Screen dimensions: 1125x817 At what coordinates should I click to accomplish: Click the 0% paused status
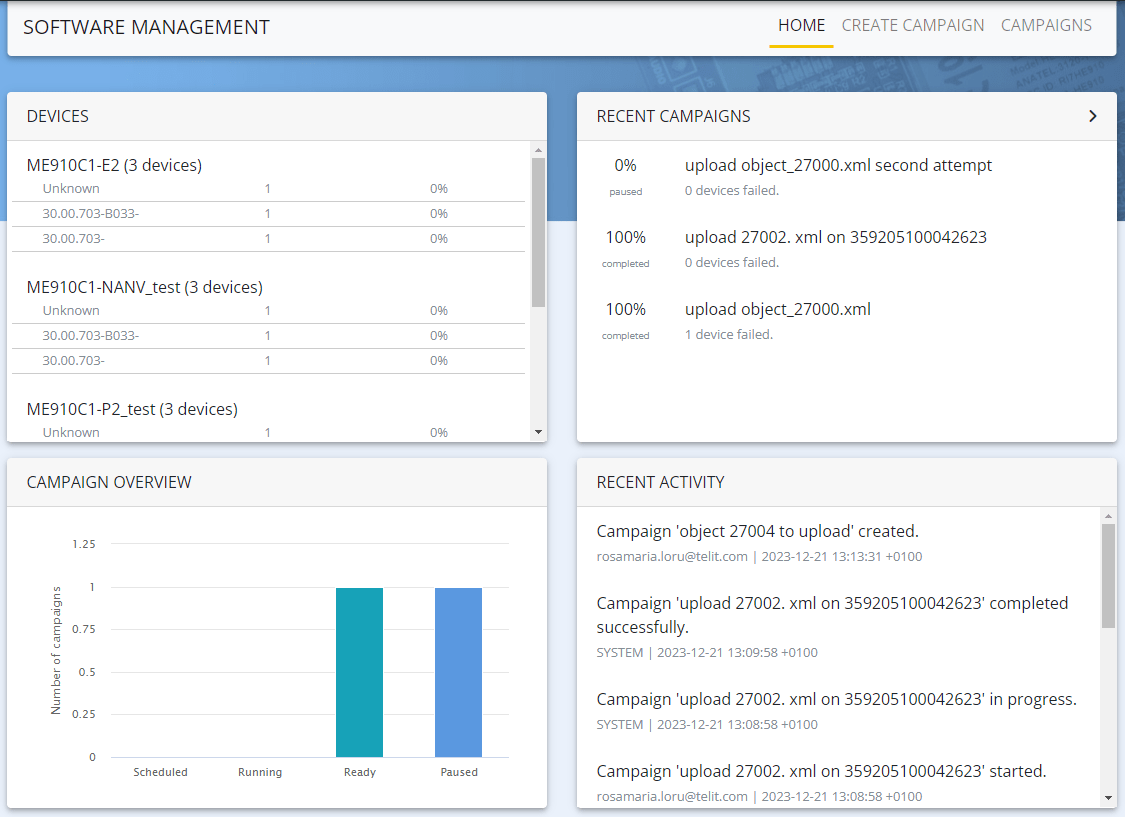point(626,176)
